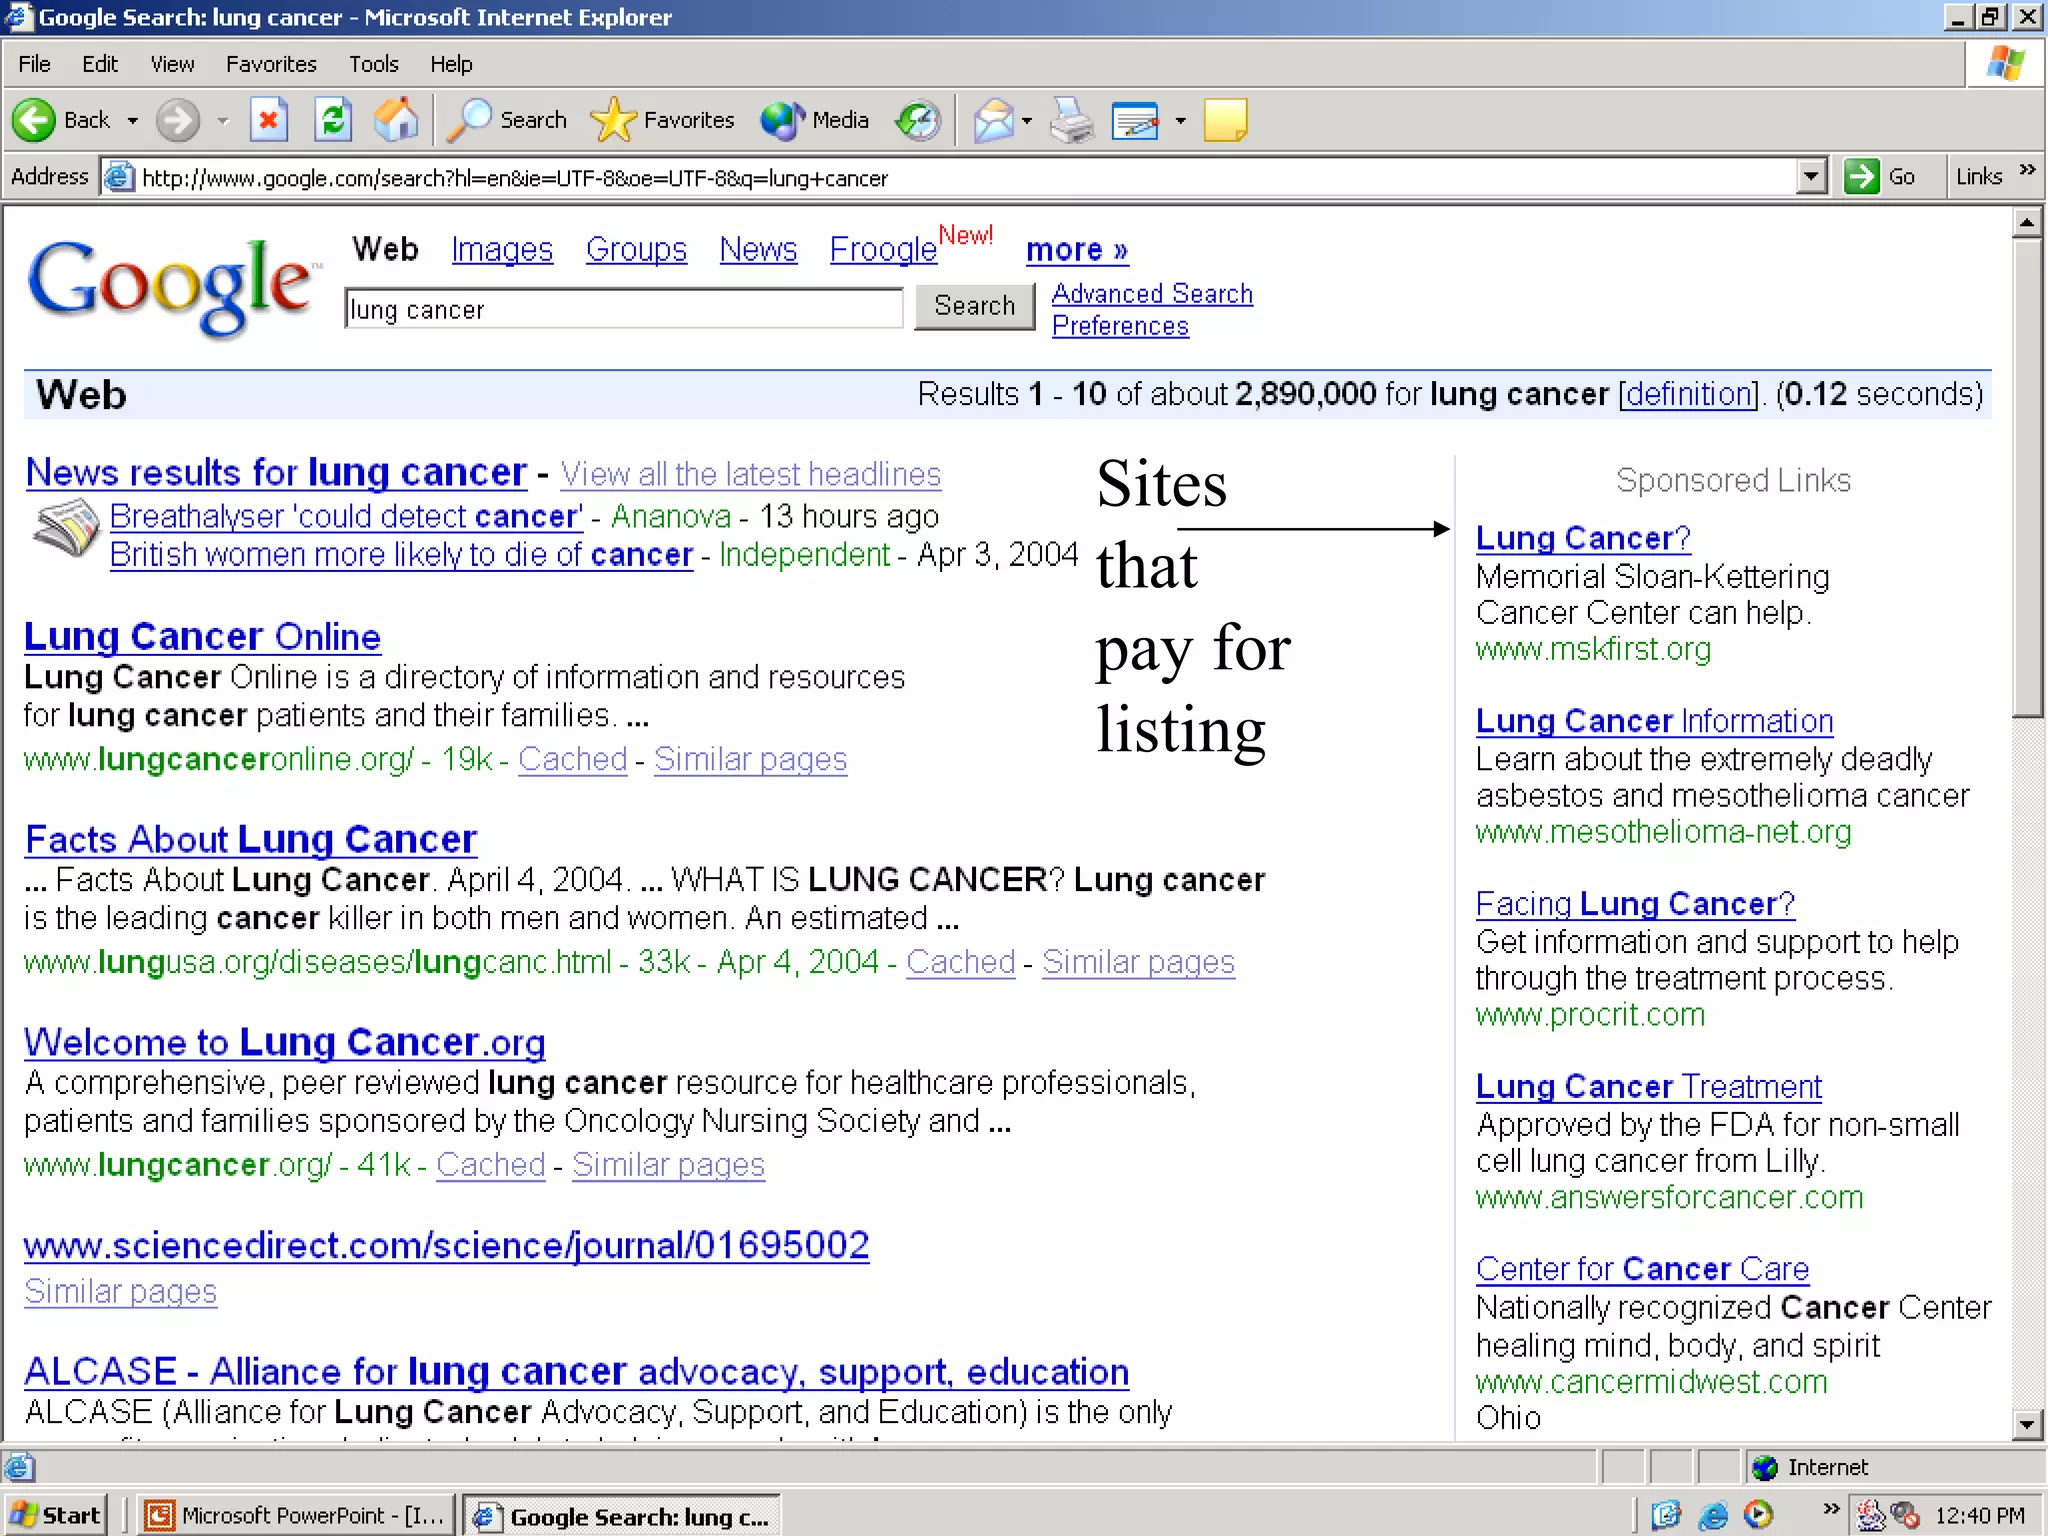Open the Favorites menu in menu bar
Viewport: 2048px width, 1536px height.
271,64
